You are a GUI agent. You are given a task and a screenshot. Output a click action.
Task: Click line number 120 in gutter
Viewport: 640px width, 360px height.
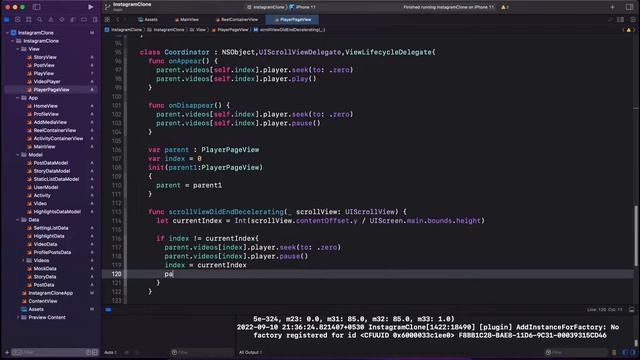116,274
